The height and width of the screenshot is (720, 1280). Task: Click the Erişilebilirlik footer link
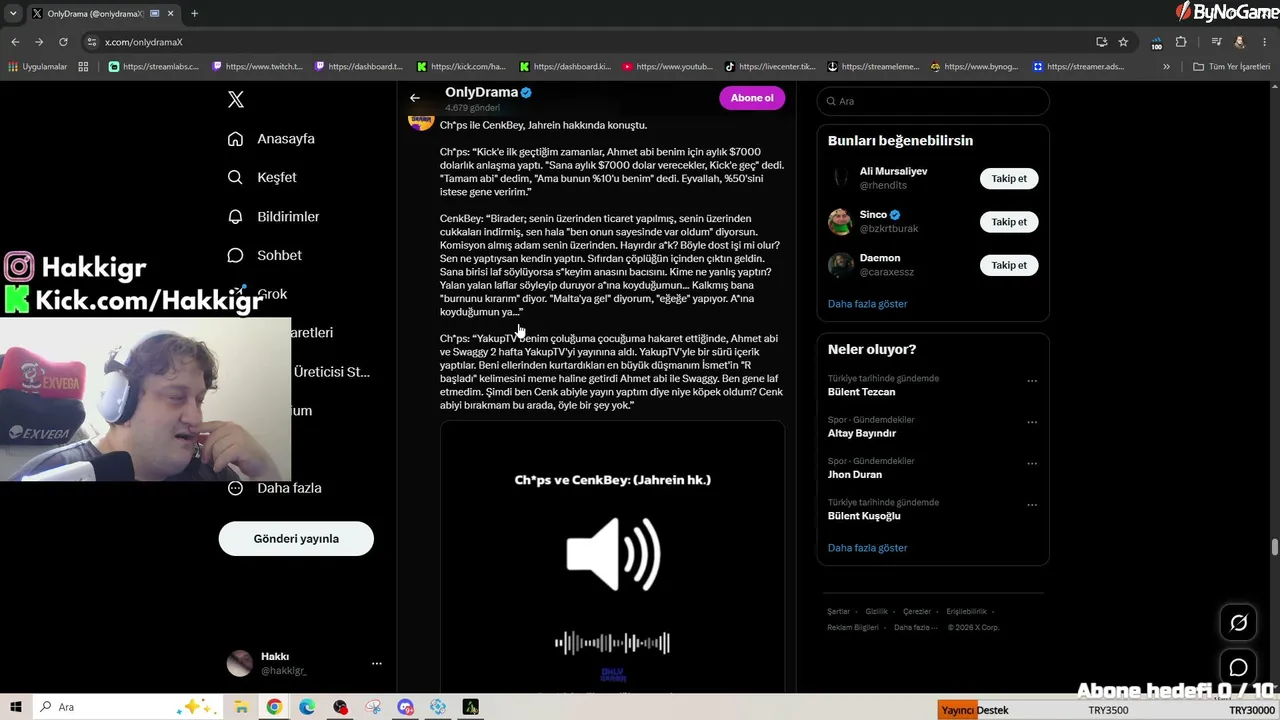click(x=966, y=611)
